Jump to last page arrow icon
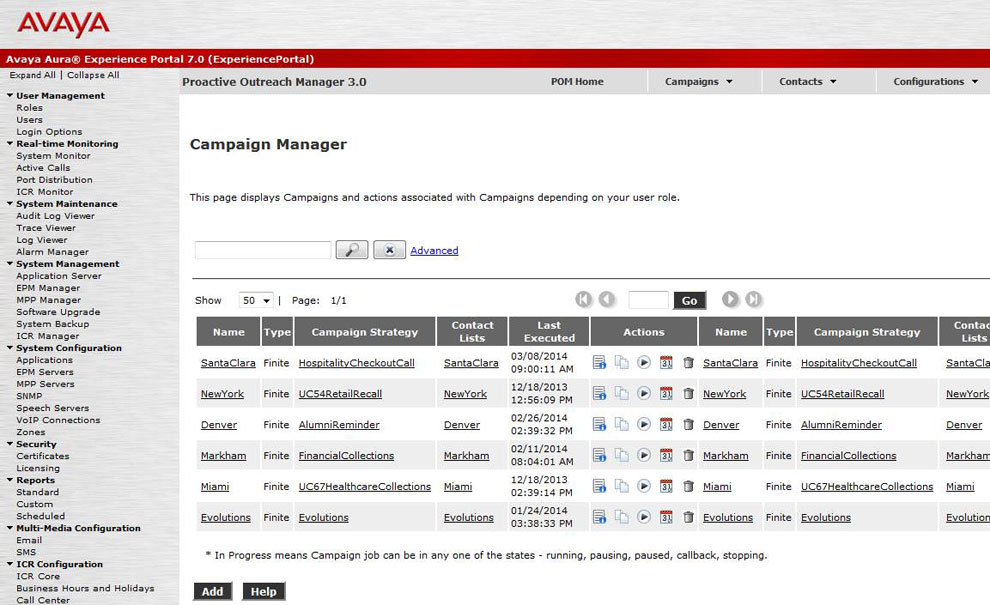This screenshot has width=990, height=605. [754, 299]
